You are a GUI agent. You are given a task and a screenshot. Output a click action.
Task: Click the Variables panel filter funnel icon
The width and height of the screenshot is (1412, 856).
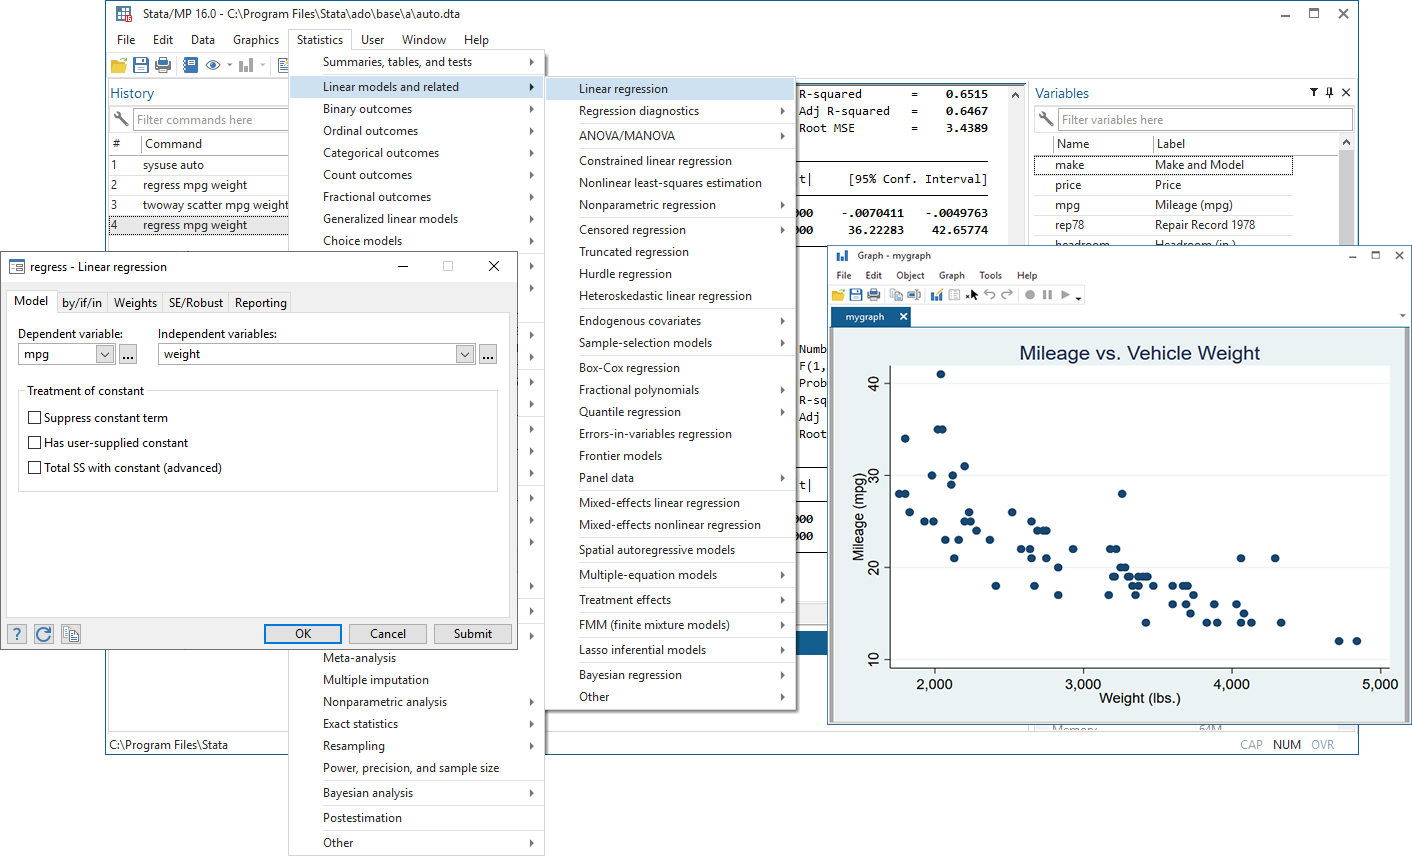click(x=1314, y=92)
